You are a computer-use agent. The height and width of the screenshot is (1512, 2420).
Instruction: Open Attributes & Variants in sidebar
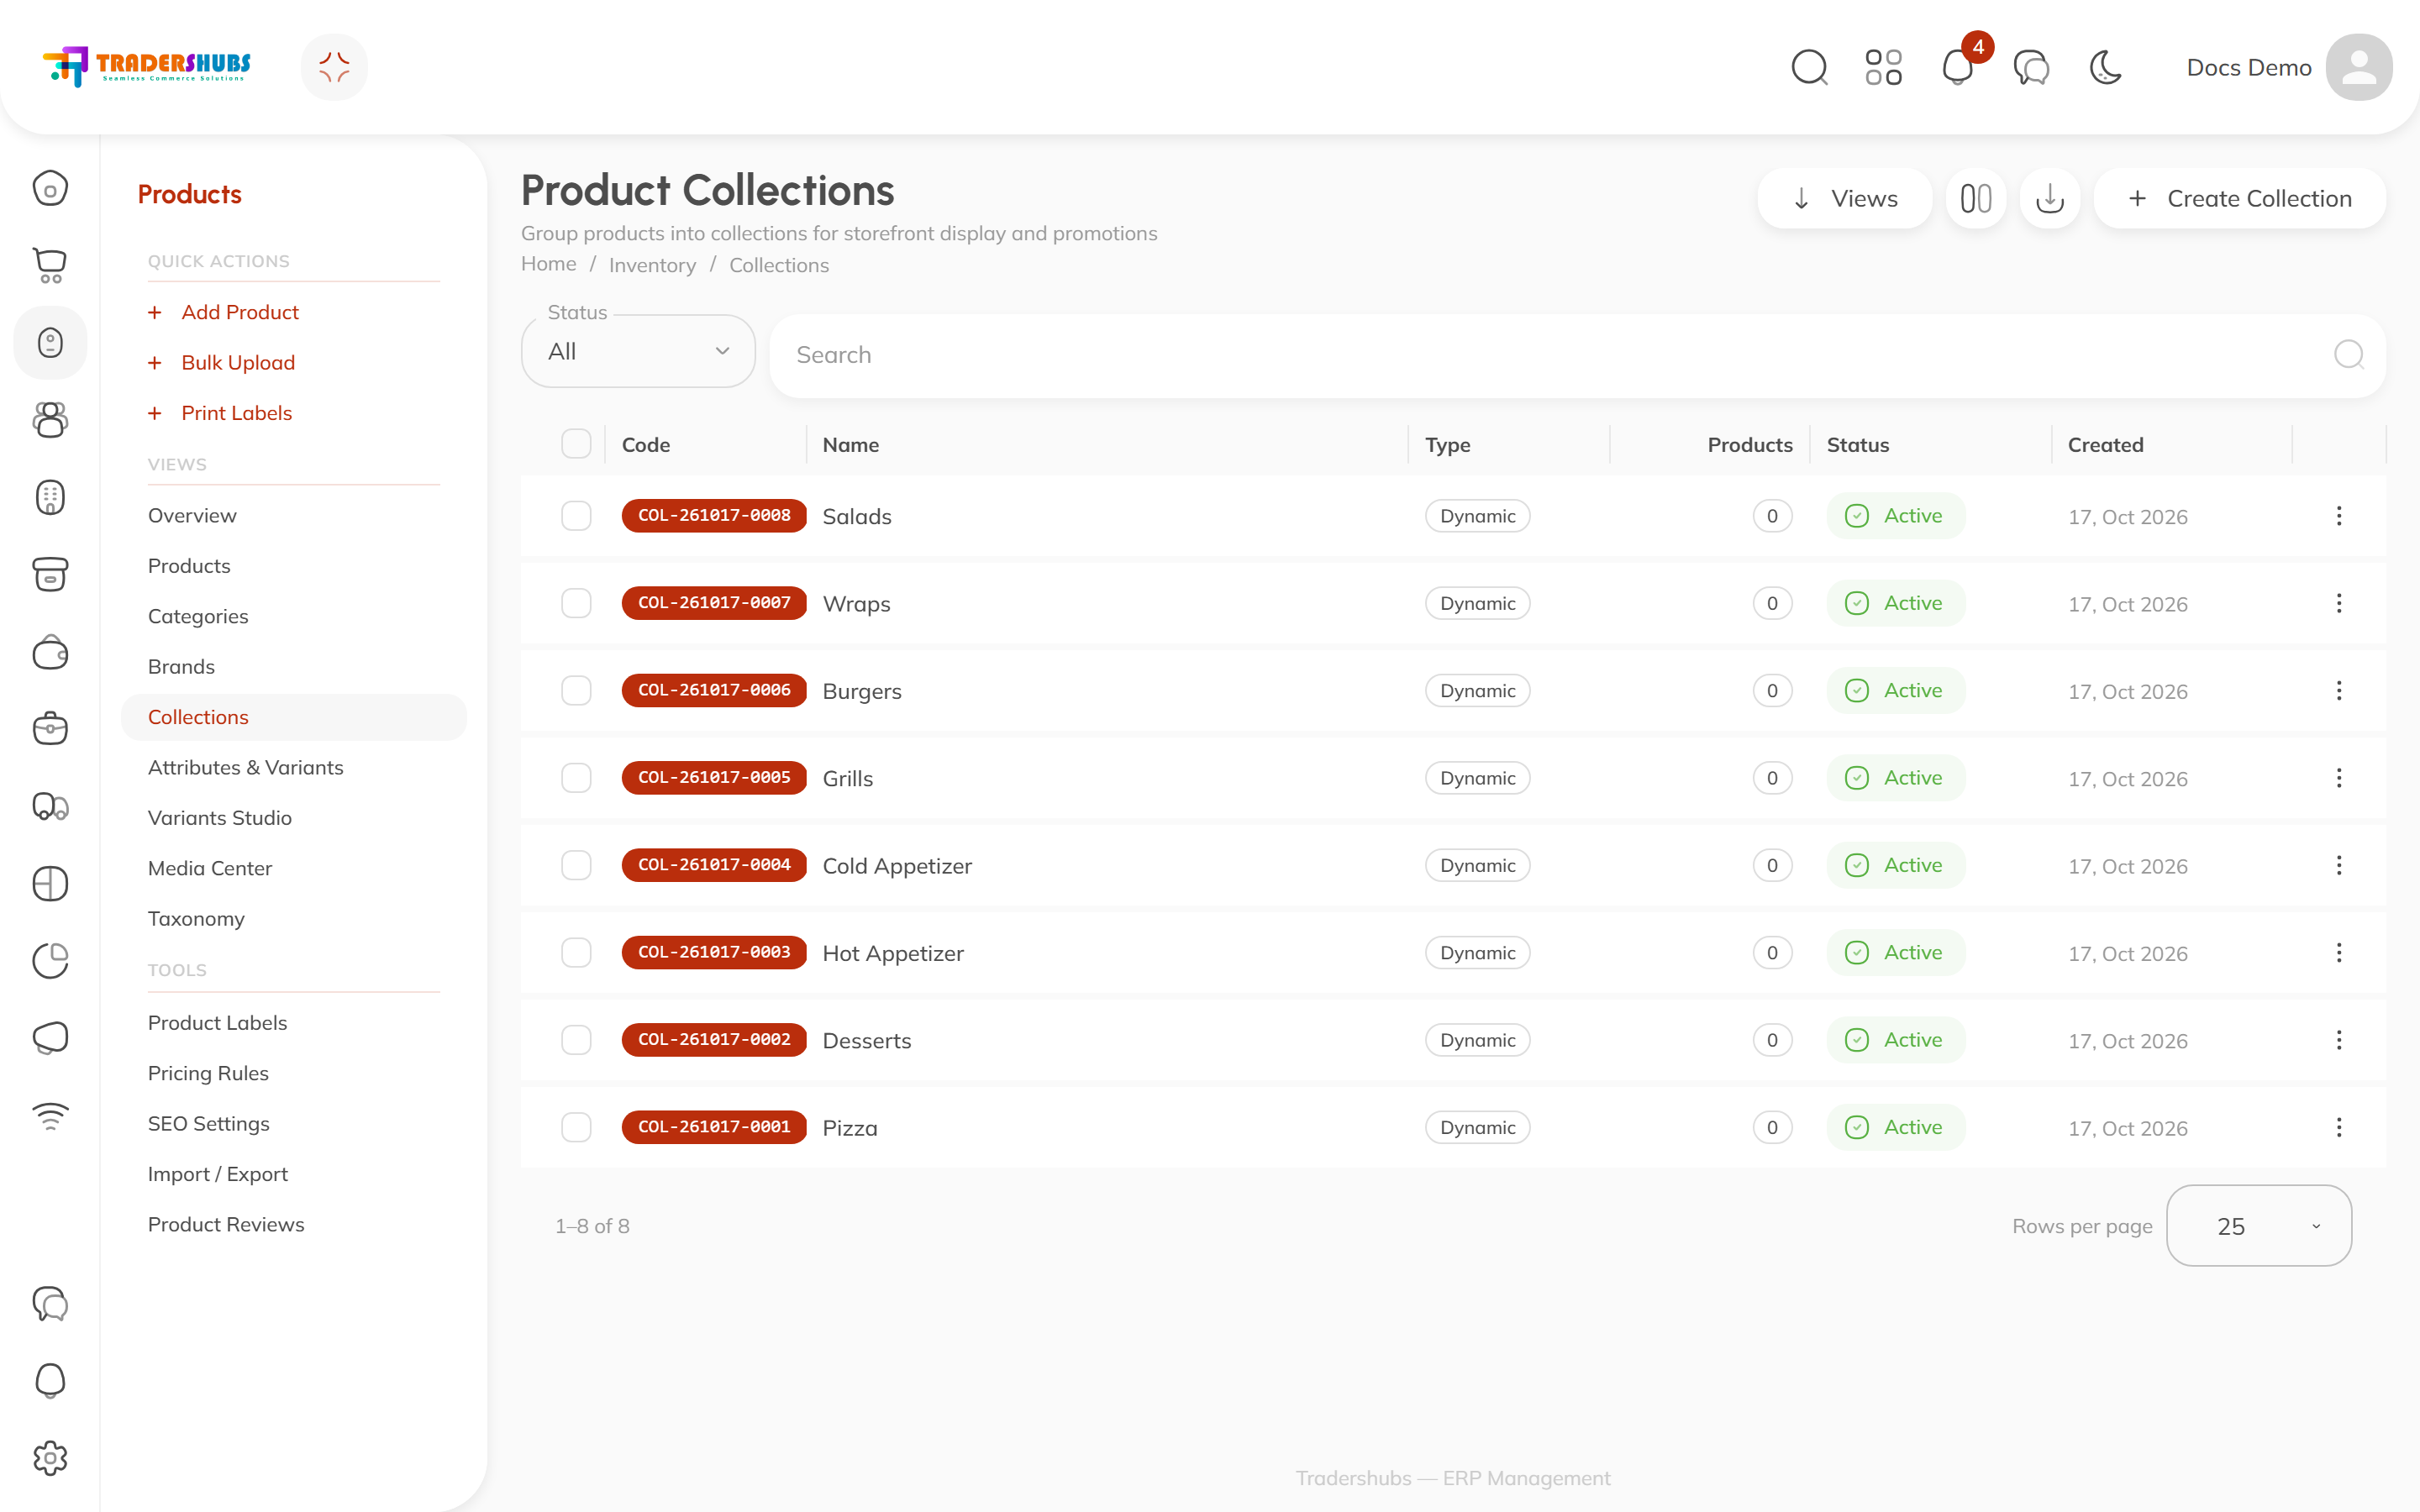(x=245, y=767)
